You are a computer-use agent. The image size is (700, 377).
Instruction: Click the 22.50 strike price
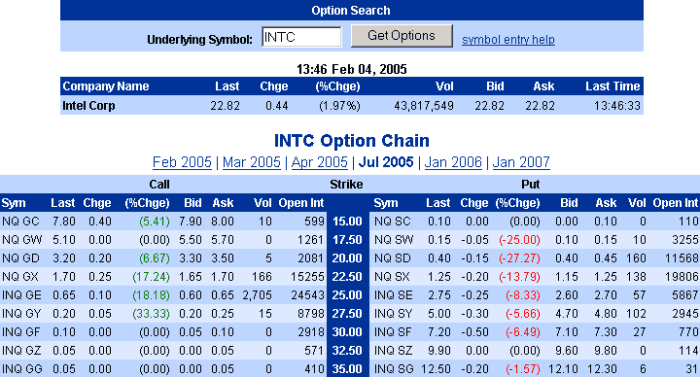[x=347, y=277]
